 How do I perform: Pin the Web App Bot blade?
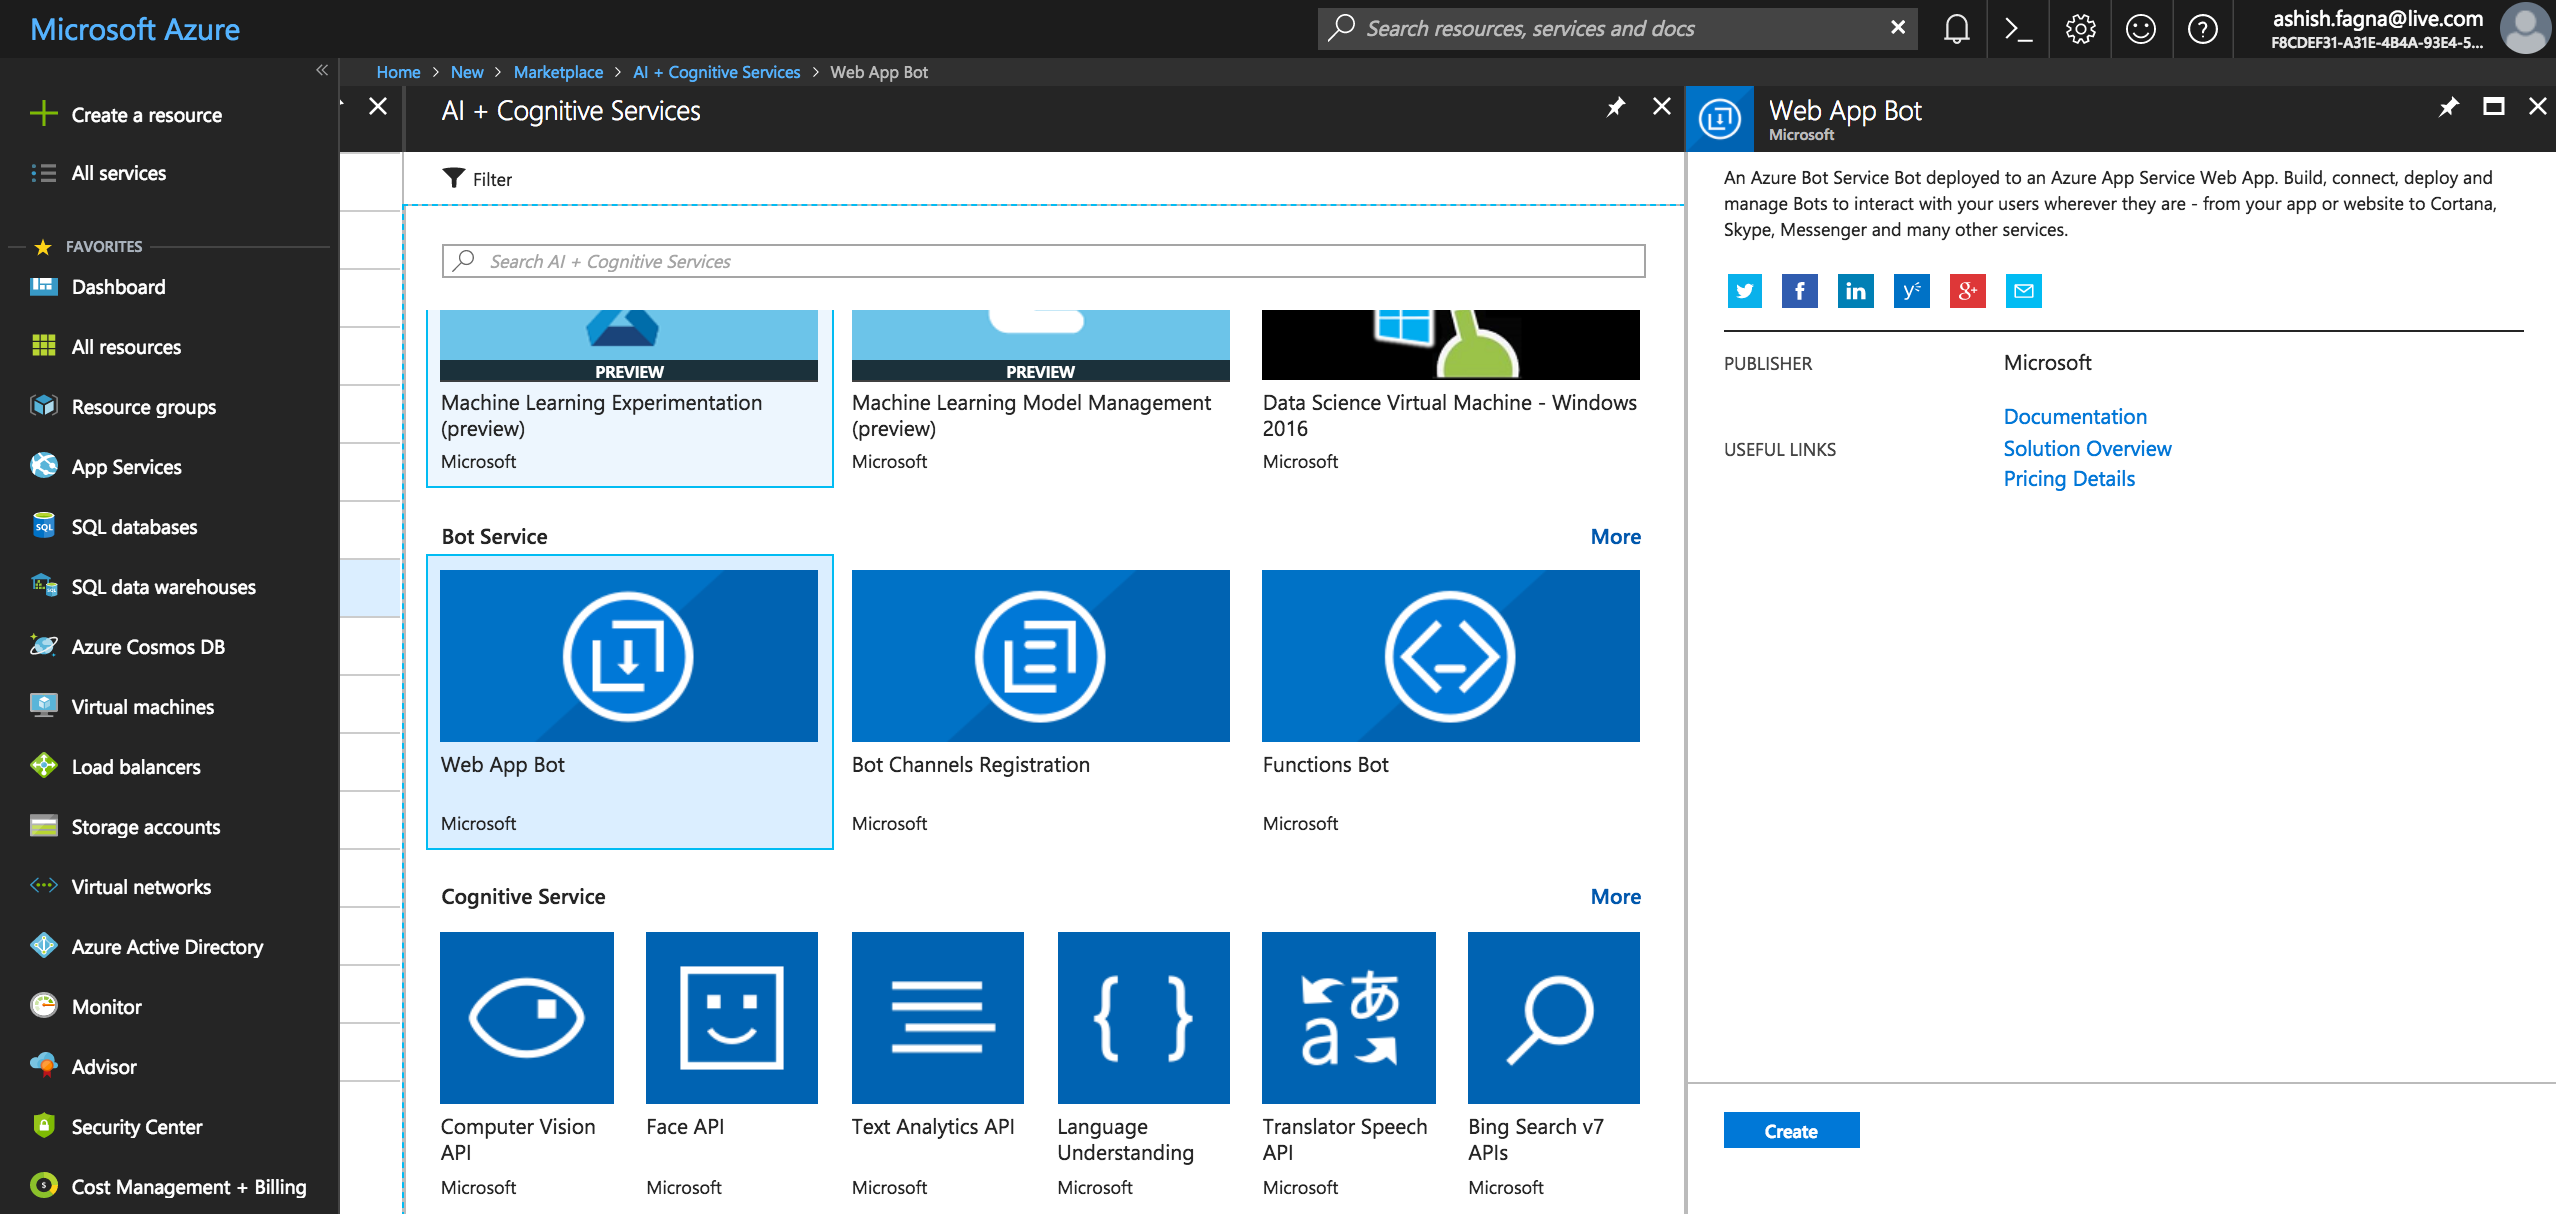click(x=2447, y=106)
